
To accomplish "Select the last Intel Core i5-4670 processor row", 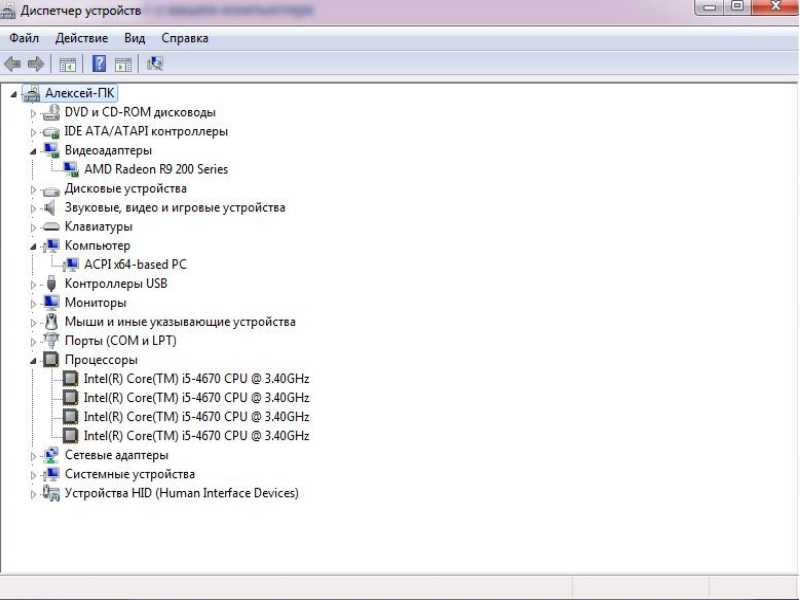I will pos(196,436).
